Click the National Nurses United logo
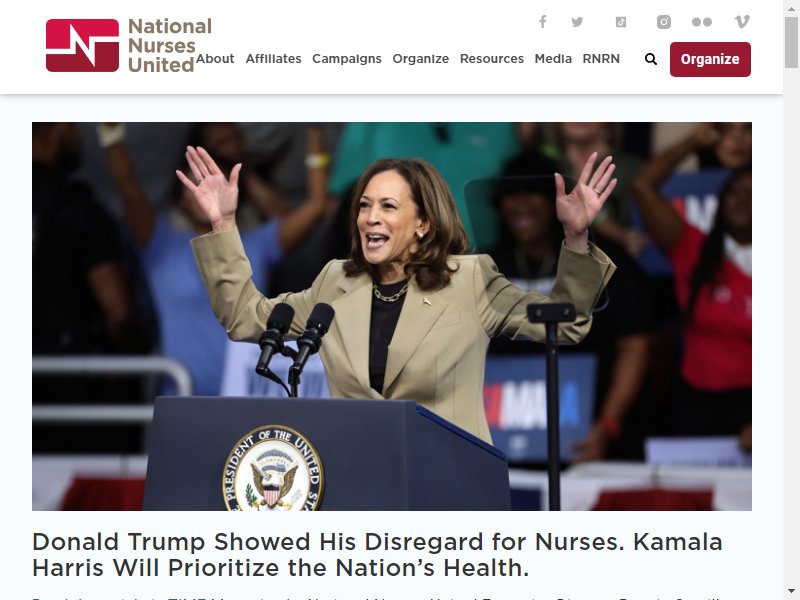The width and height of the screenshot is (800, 600). click(129, 45)
